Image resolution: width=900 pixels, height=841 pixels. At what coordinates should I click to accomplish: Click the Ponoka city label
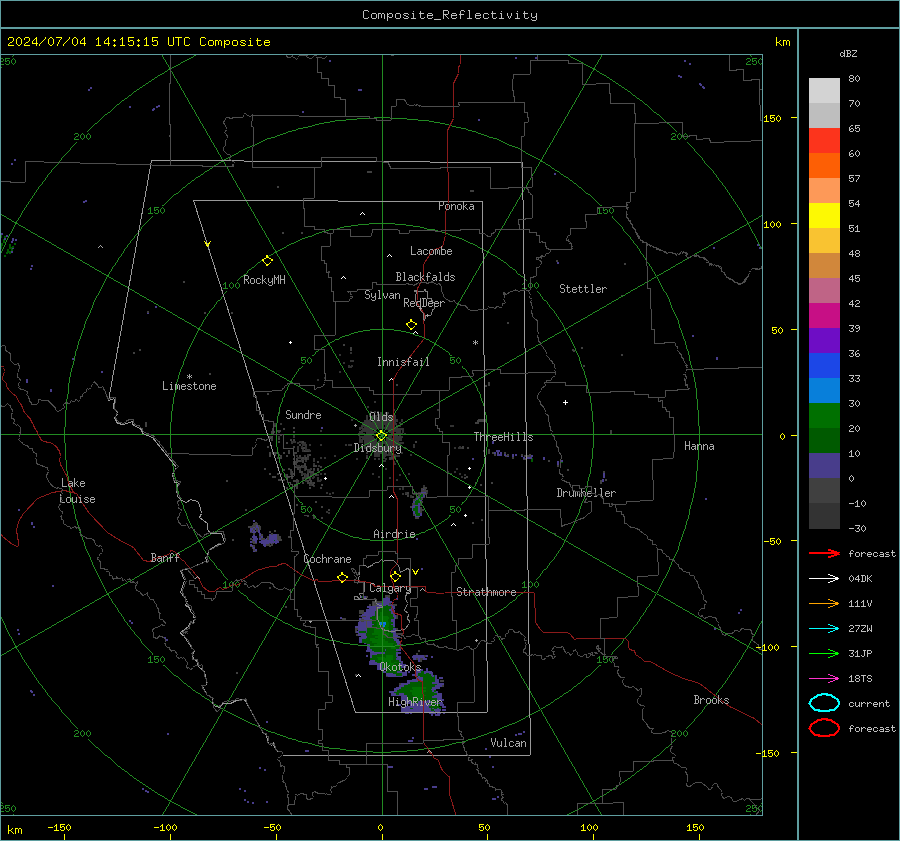point(456,206)
